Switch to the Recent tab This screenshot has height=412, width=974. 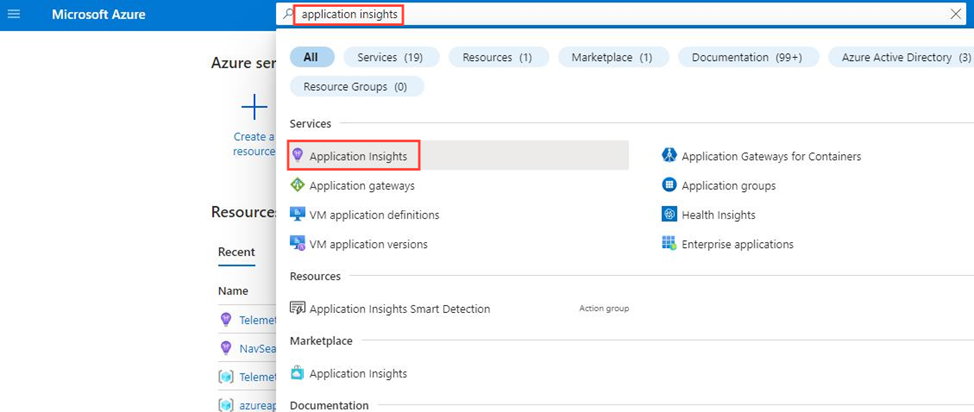pyautogui.click(x=236, y=252)
